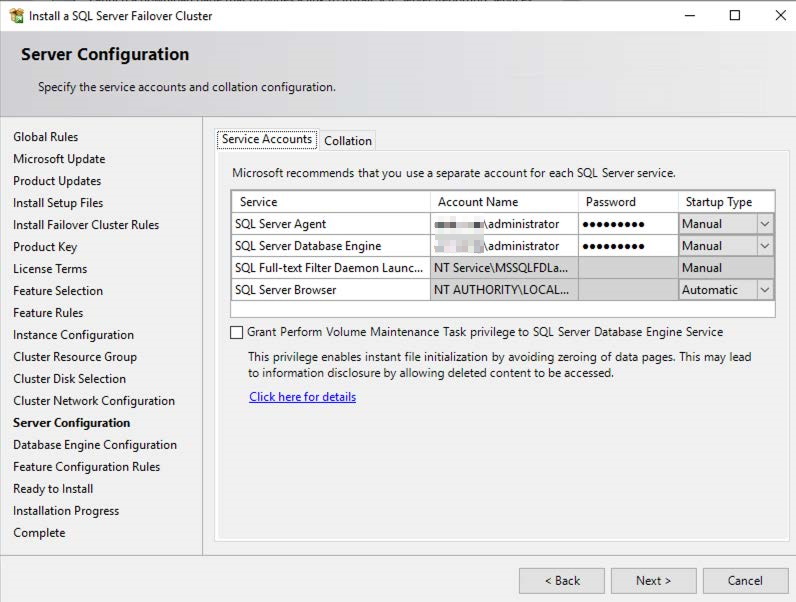Click NT Service\MSSQLFDLa... account cell
The height and width of the screenshot is (602, 796).
[504, 268]
